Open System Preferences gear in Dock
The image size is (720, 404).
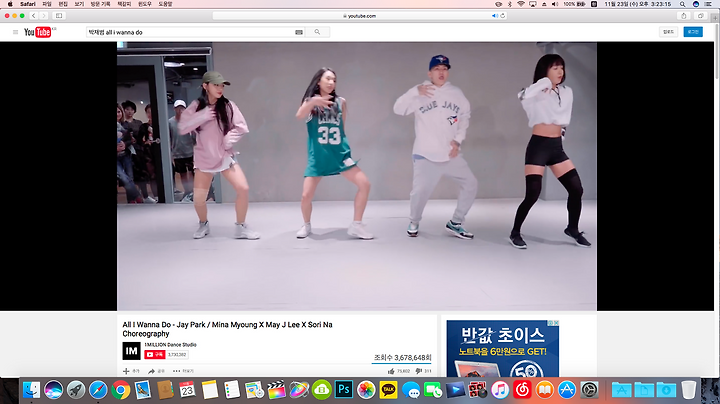(x=589, y=390)
